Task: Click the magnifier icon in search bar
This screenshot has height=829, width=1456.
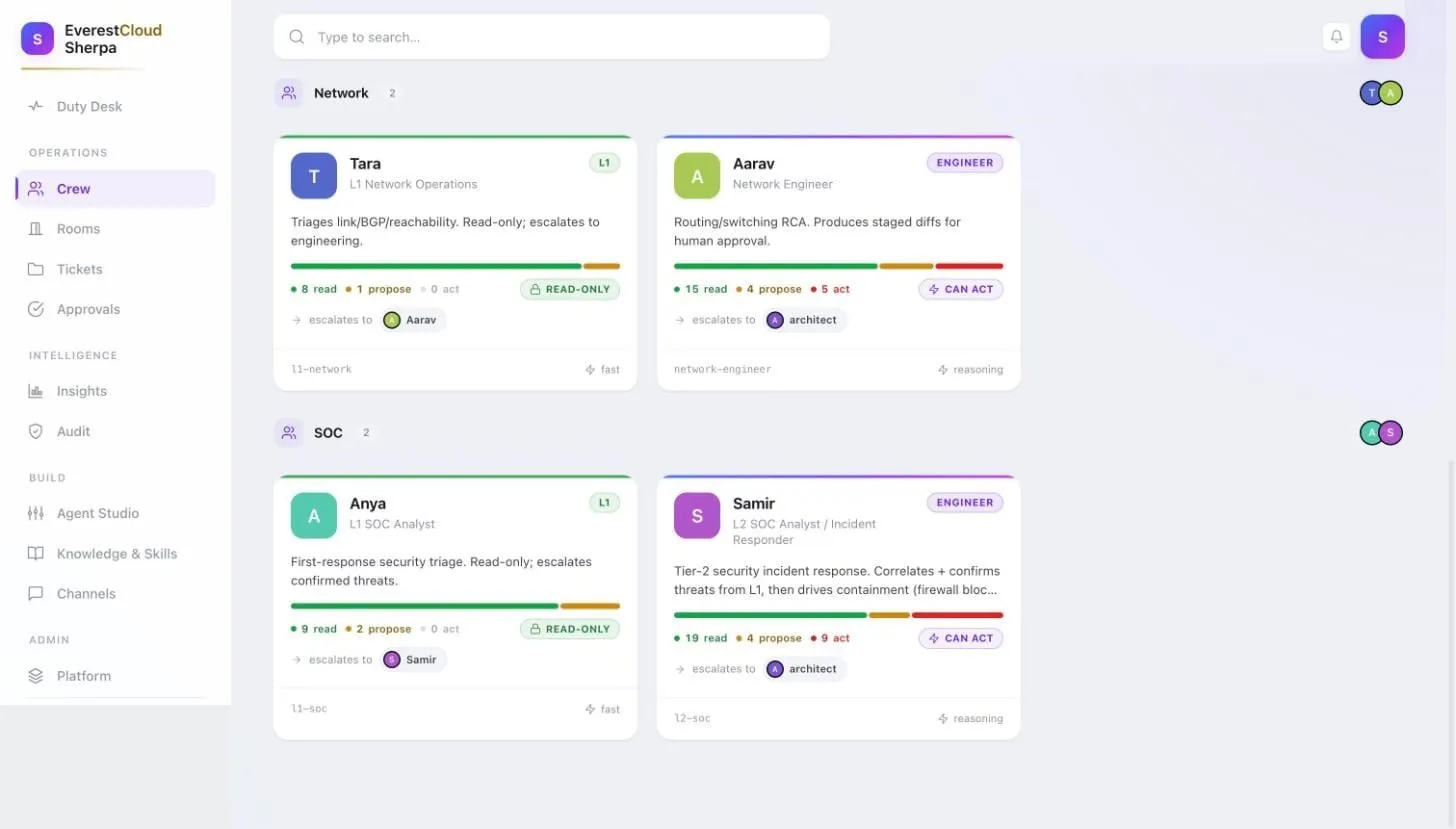Action: pos(296,37)
